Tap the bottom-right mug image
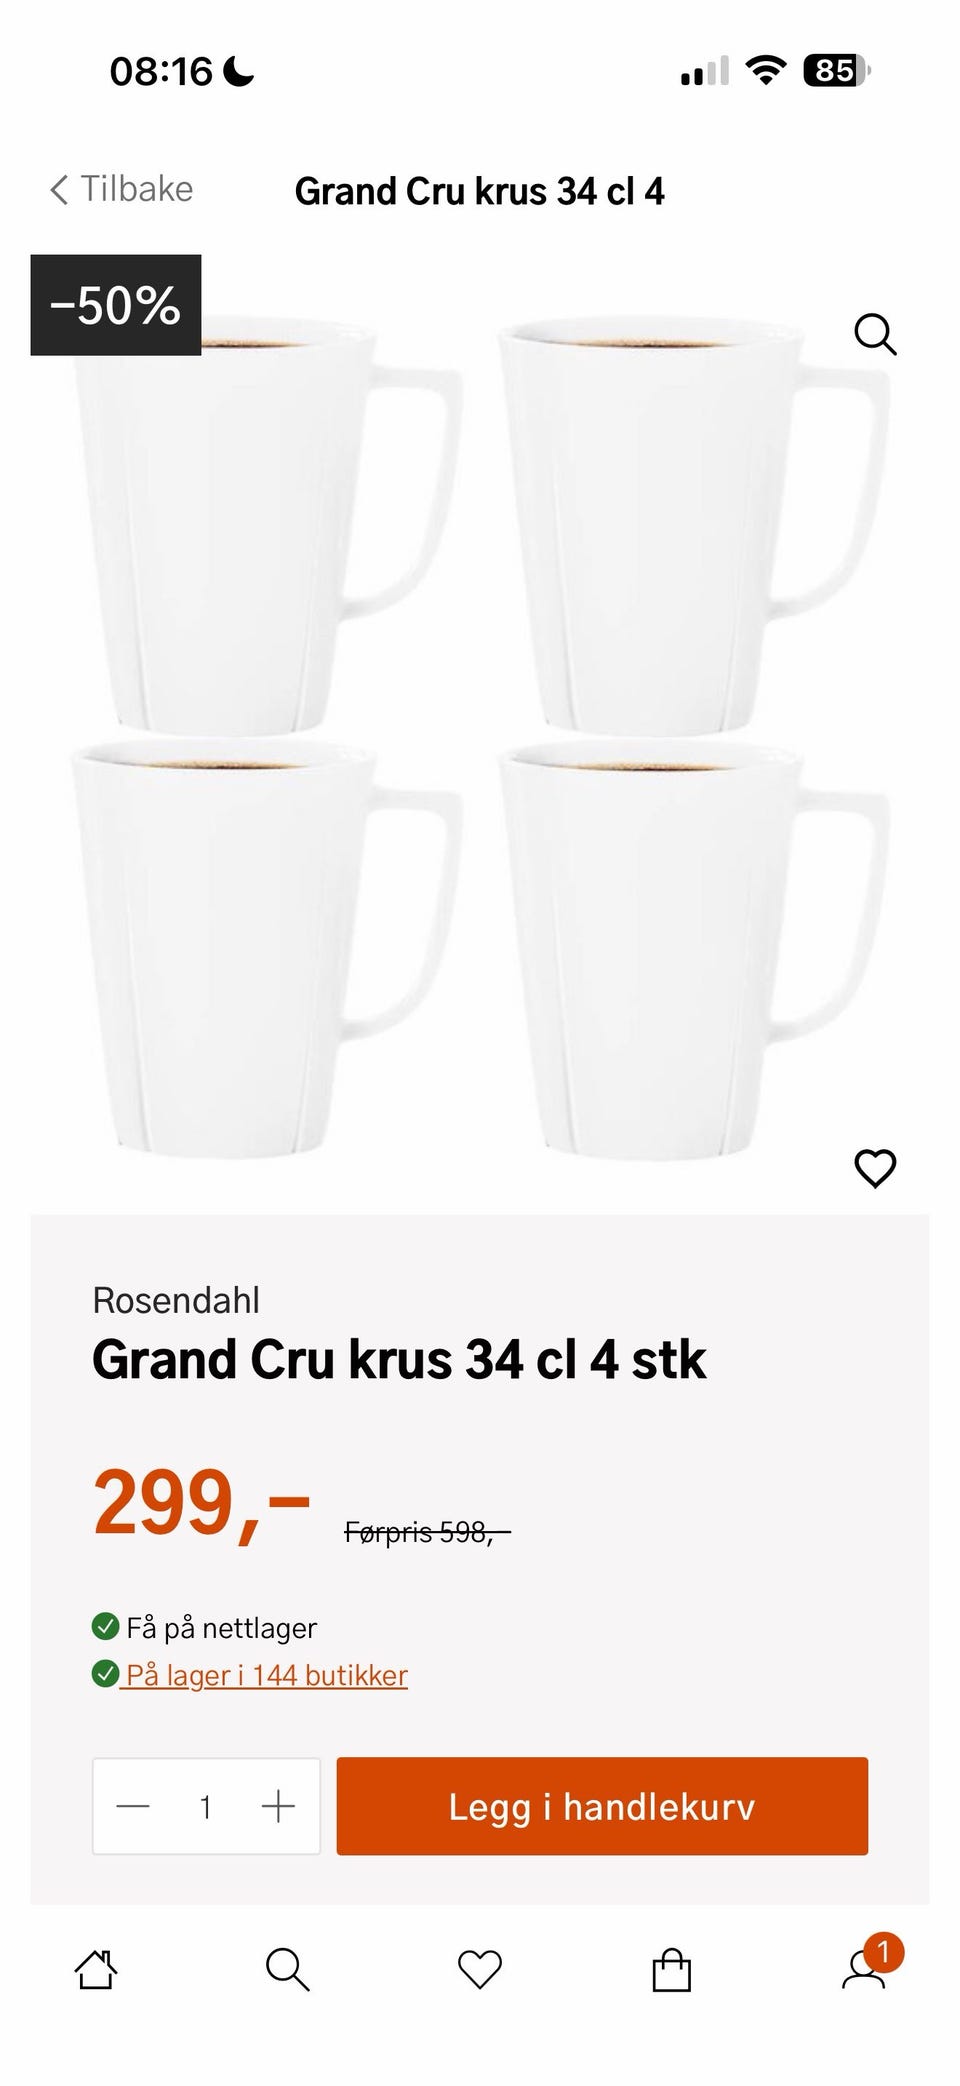 coord(694,952)
